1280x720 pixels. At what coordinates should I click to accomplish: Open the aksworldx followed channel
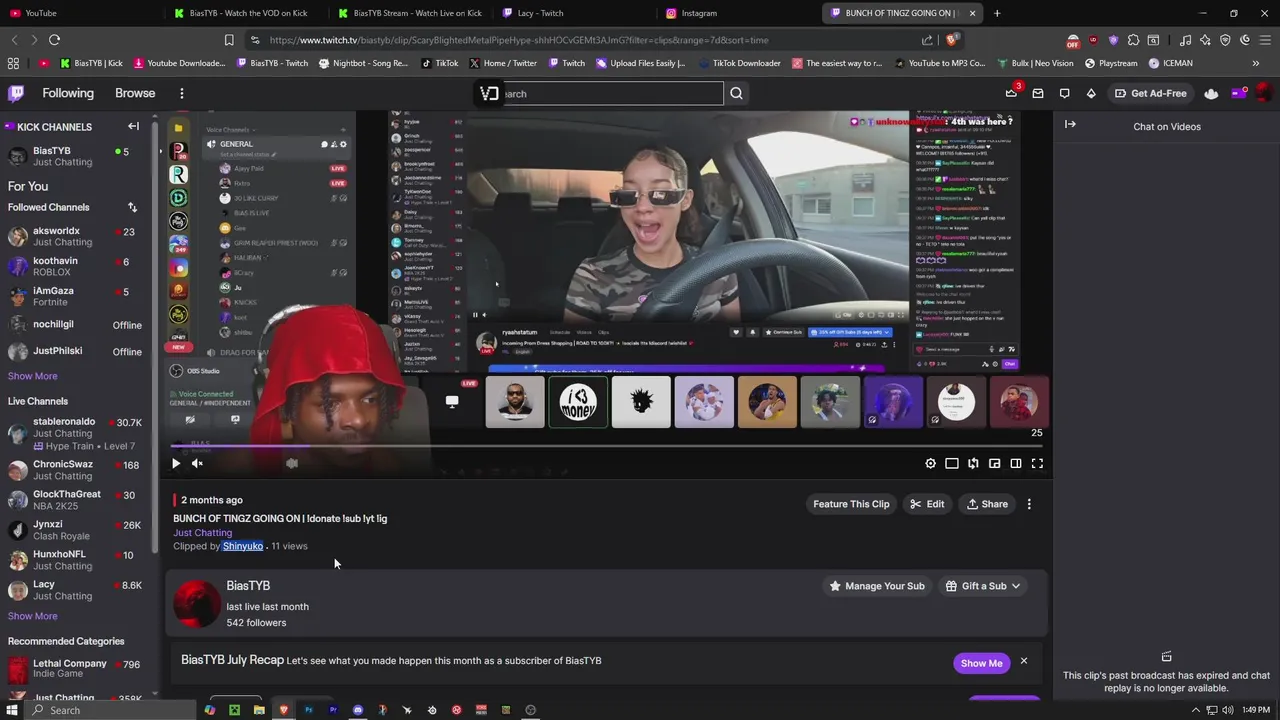coord(75,236)
